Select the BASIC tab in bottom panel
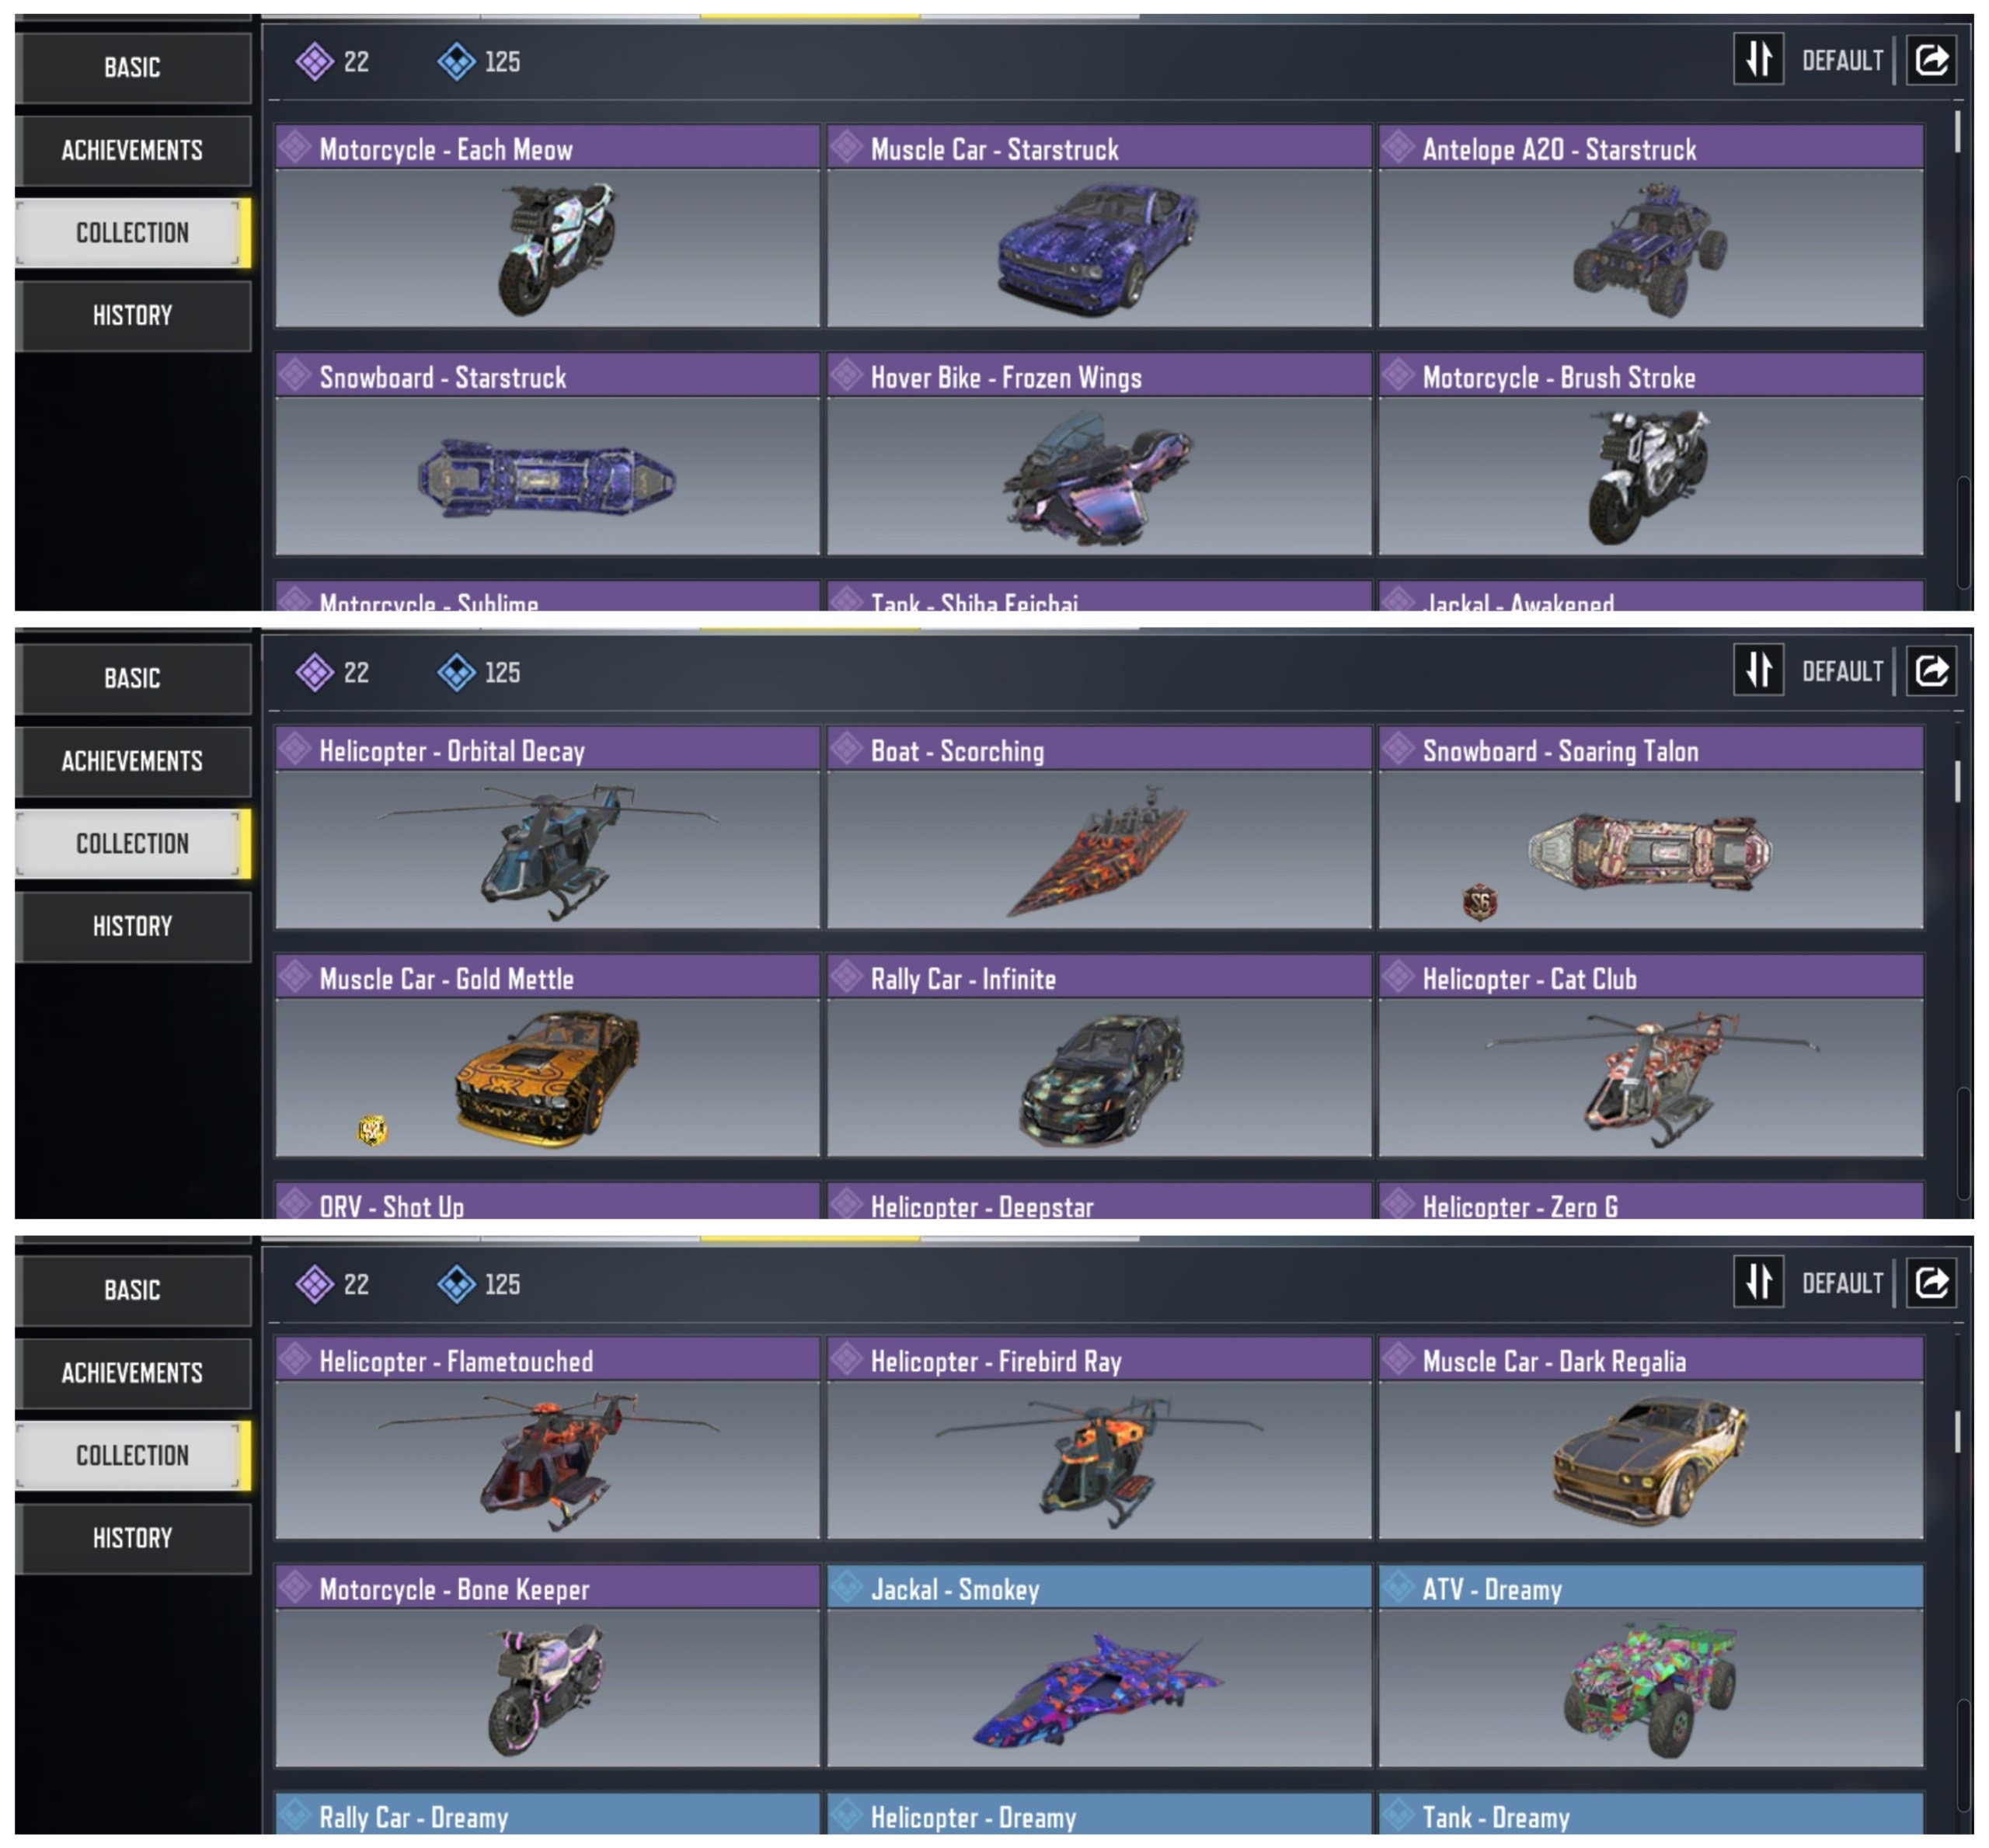 [x=132, y=1290]
